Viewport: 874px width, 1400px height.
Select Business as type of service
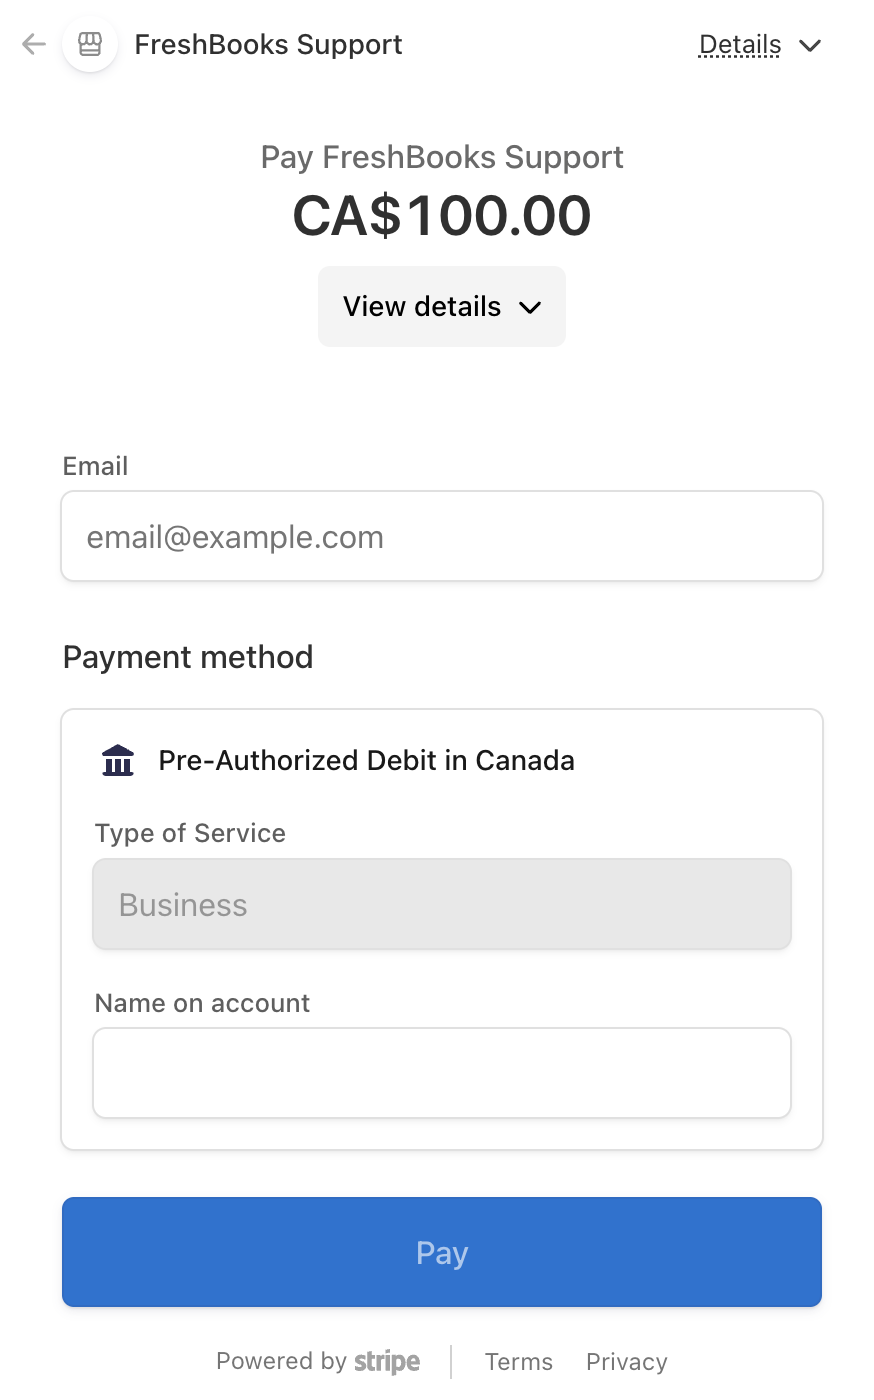click(x=441, y=903)
